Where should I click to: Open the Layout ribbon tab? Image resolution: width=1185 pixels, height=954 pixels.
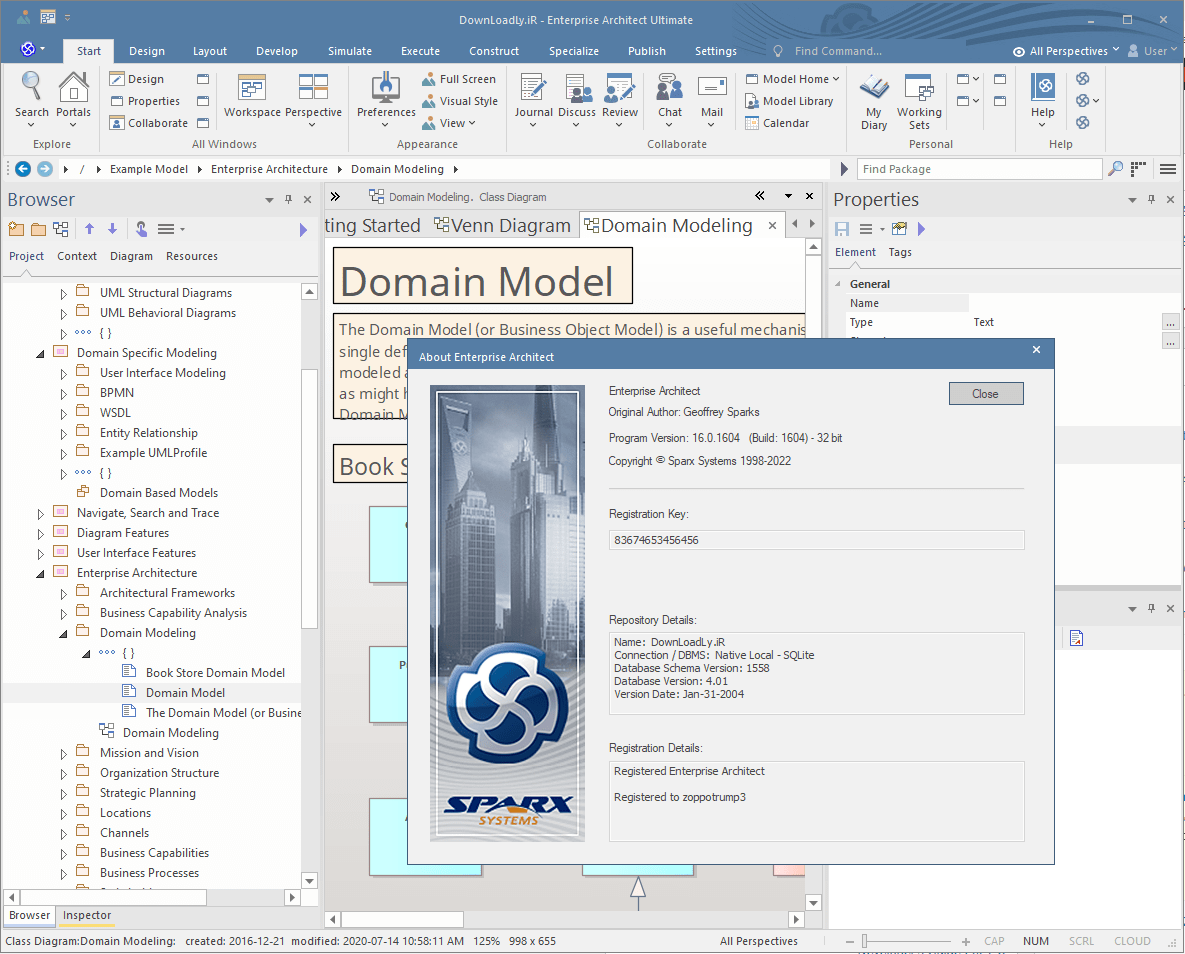209,51
